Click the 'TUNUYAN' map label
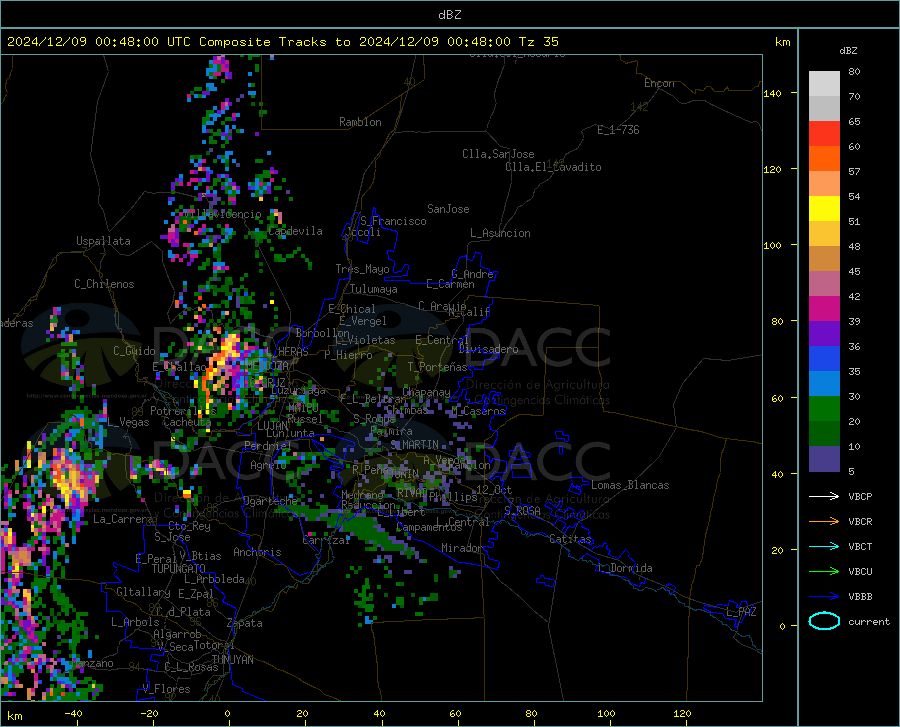This screenshot has width=900, height=727. (x=232, y=660)
